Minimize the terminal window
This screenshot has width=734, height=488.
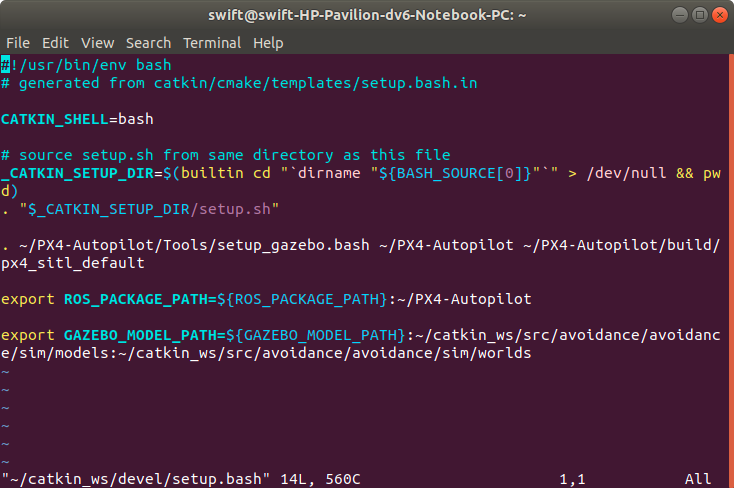[679, 15]
